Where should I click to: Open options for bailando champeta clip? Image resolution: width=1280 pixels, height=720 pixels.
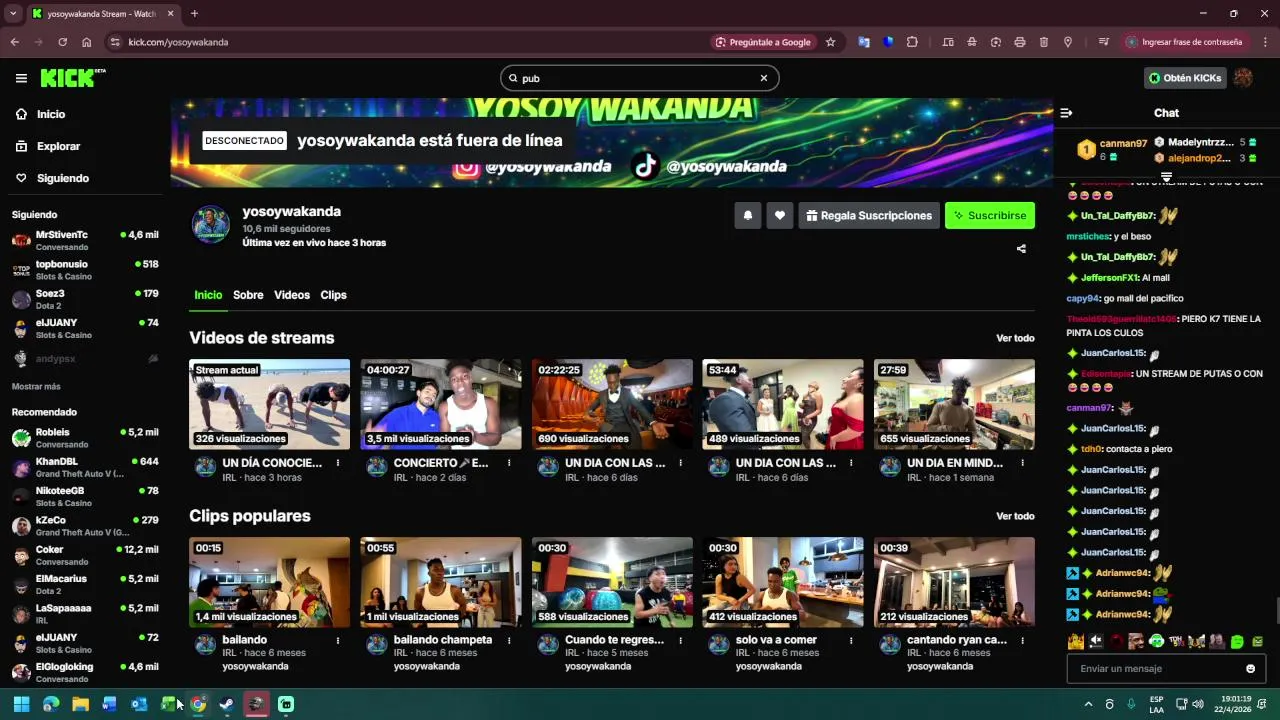click(509, 640)
